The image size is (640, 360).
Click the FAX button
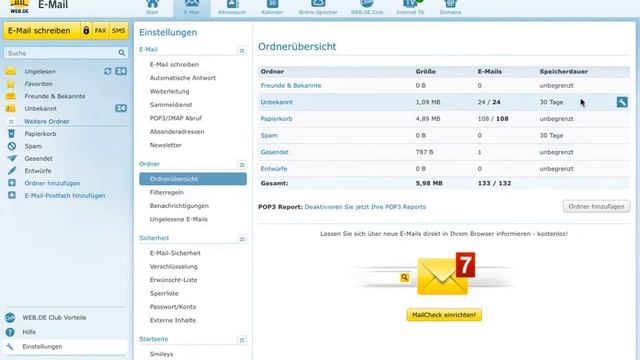(x=100, y=31)
